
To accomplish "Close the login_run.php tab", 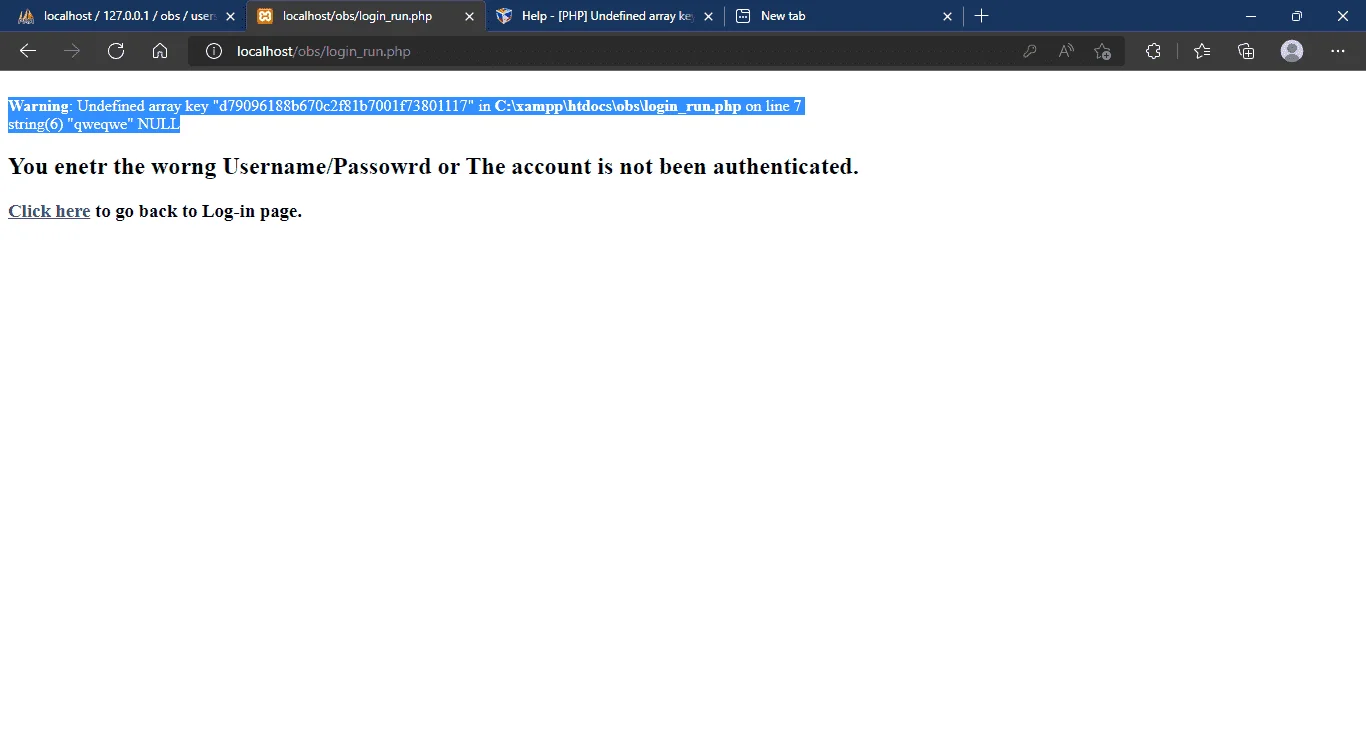I will pos(469,16).
